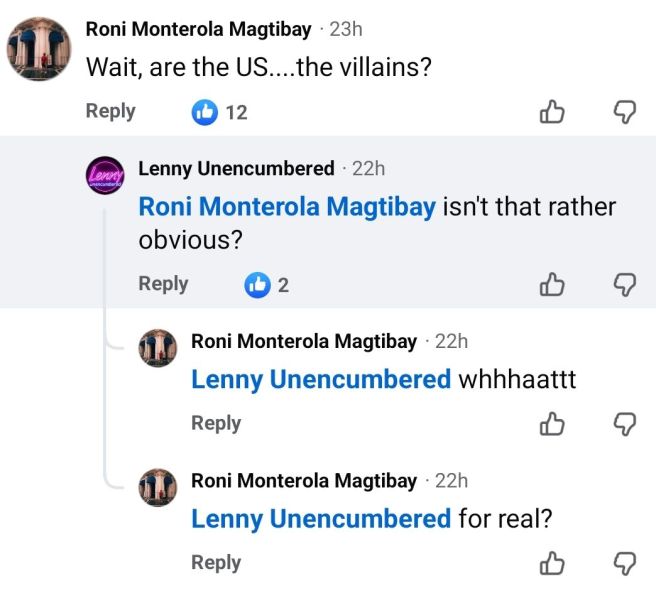Open Lenny Unencumbered mention in "for real?" reply
656x598 pixels.
click(320, 519)
